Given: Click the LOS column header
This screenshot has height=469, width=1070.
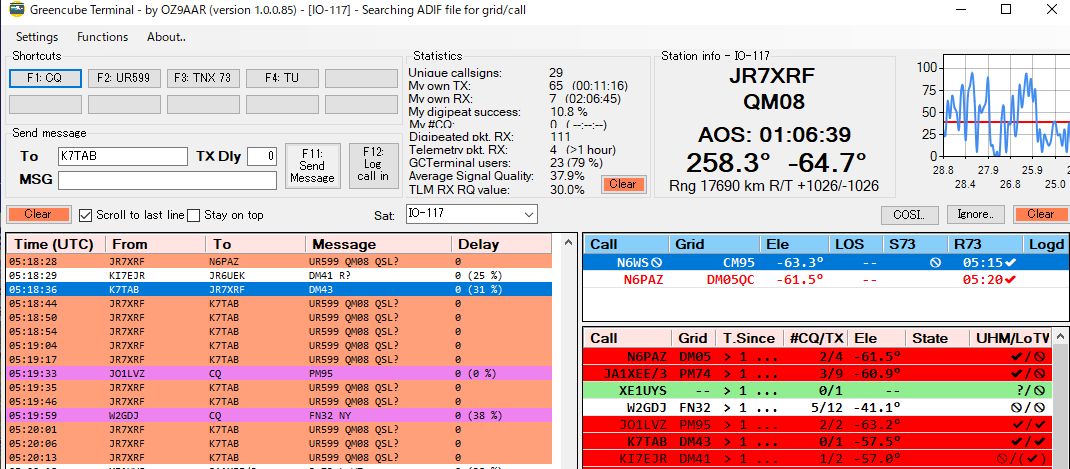Looking at the screenshot, I should pos(854,244).
